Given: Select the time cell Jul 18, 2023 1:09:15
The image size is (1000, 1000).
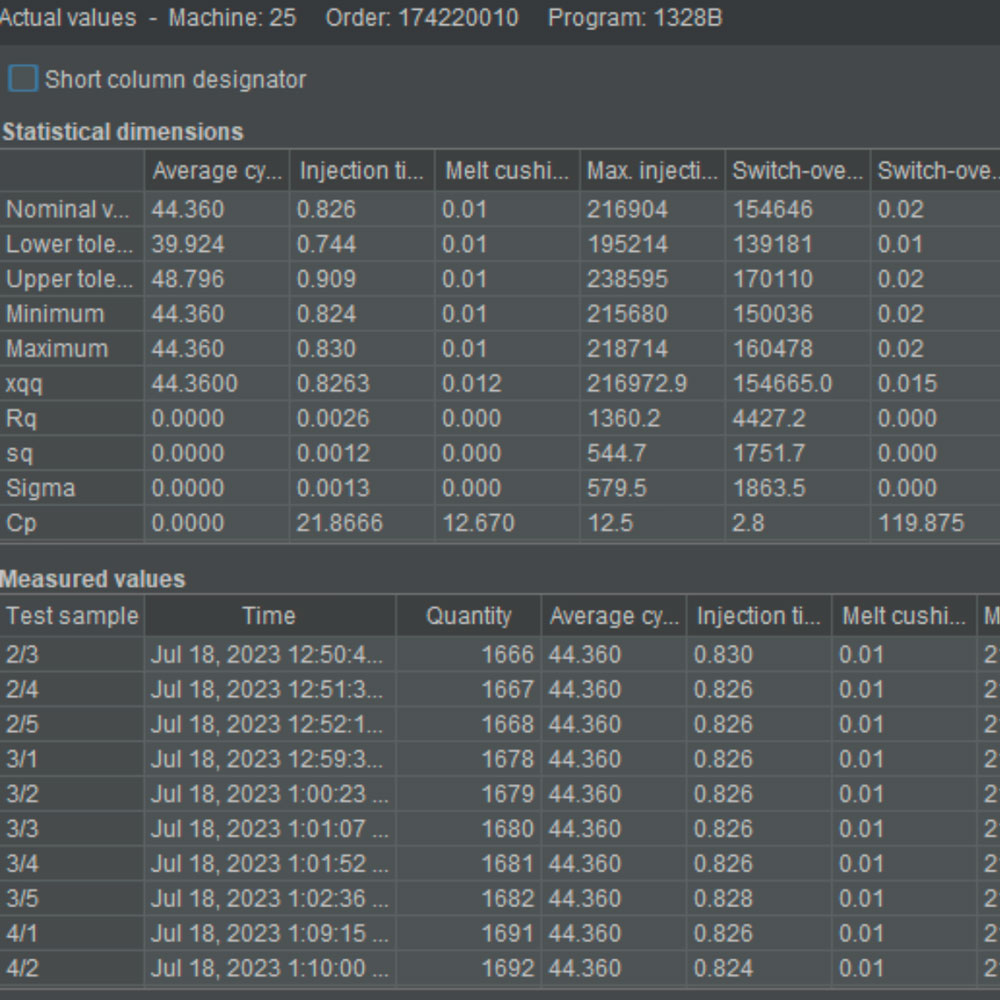Looking at the screenshot, I should (268, 933).
